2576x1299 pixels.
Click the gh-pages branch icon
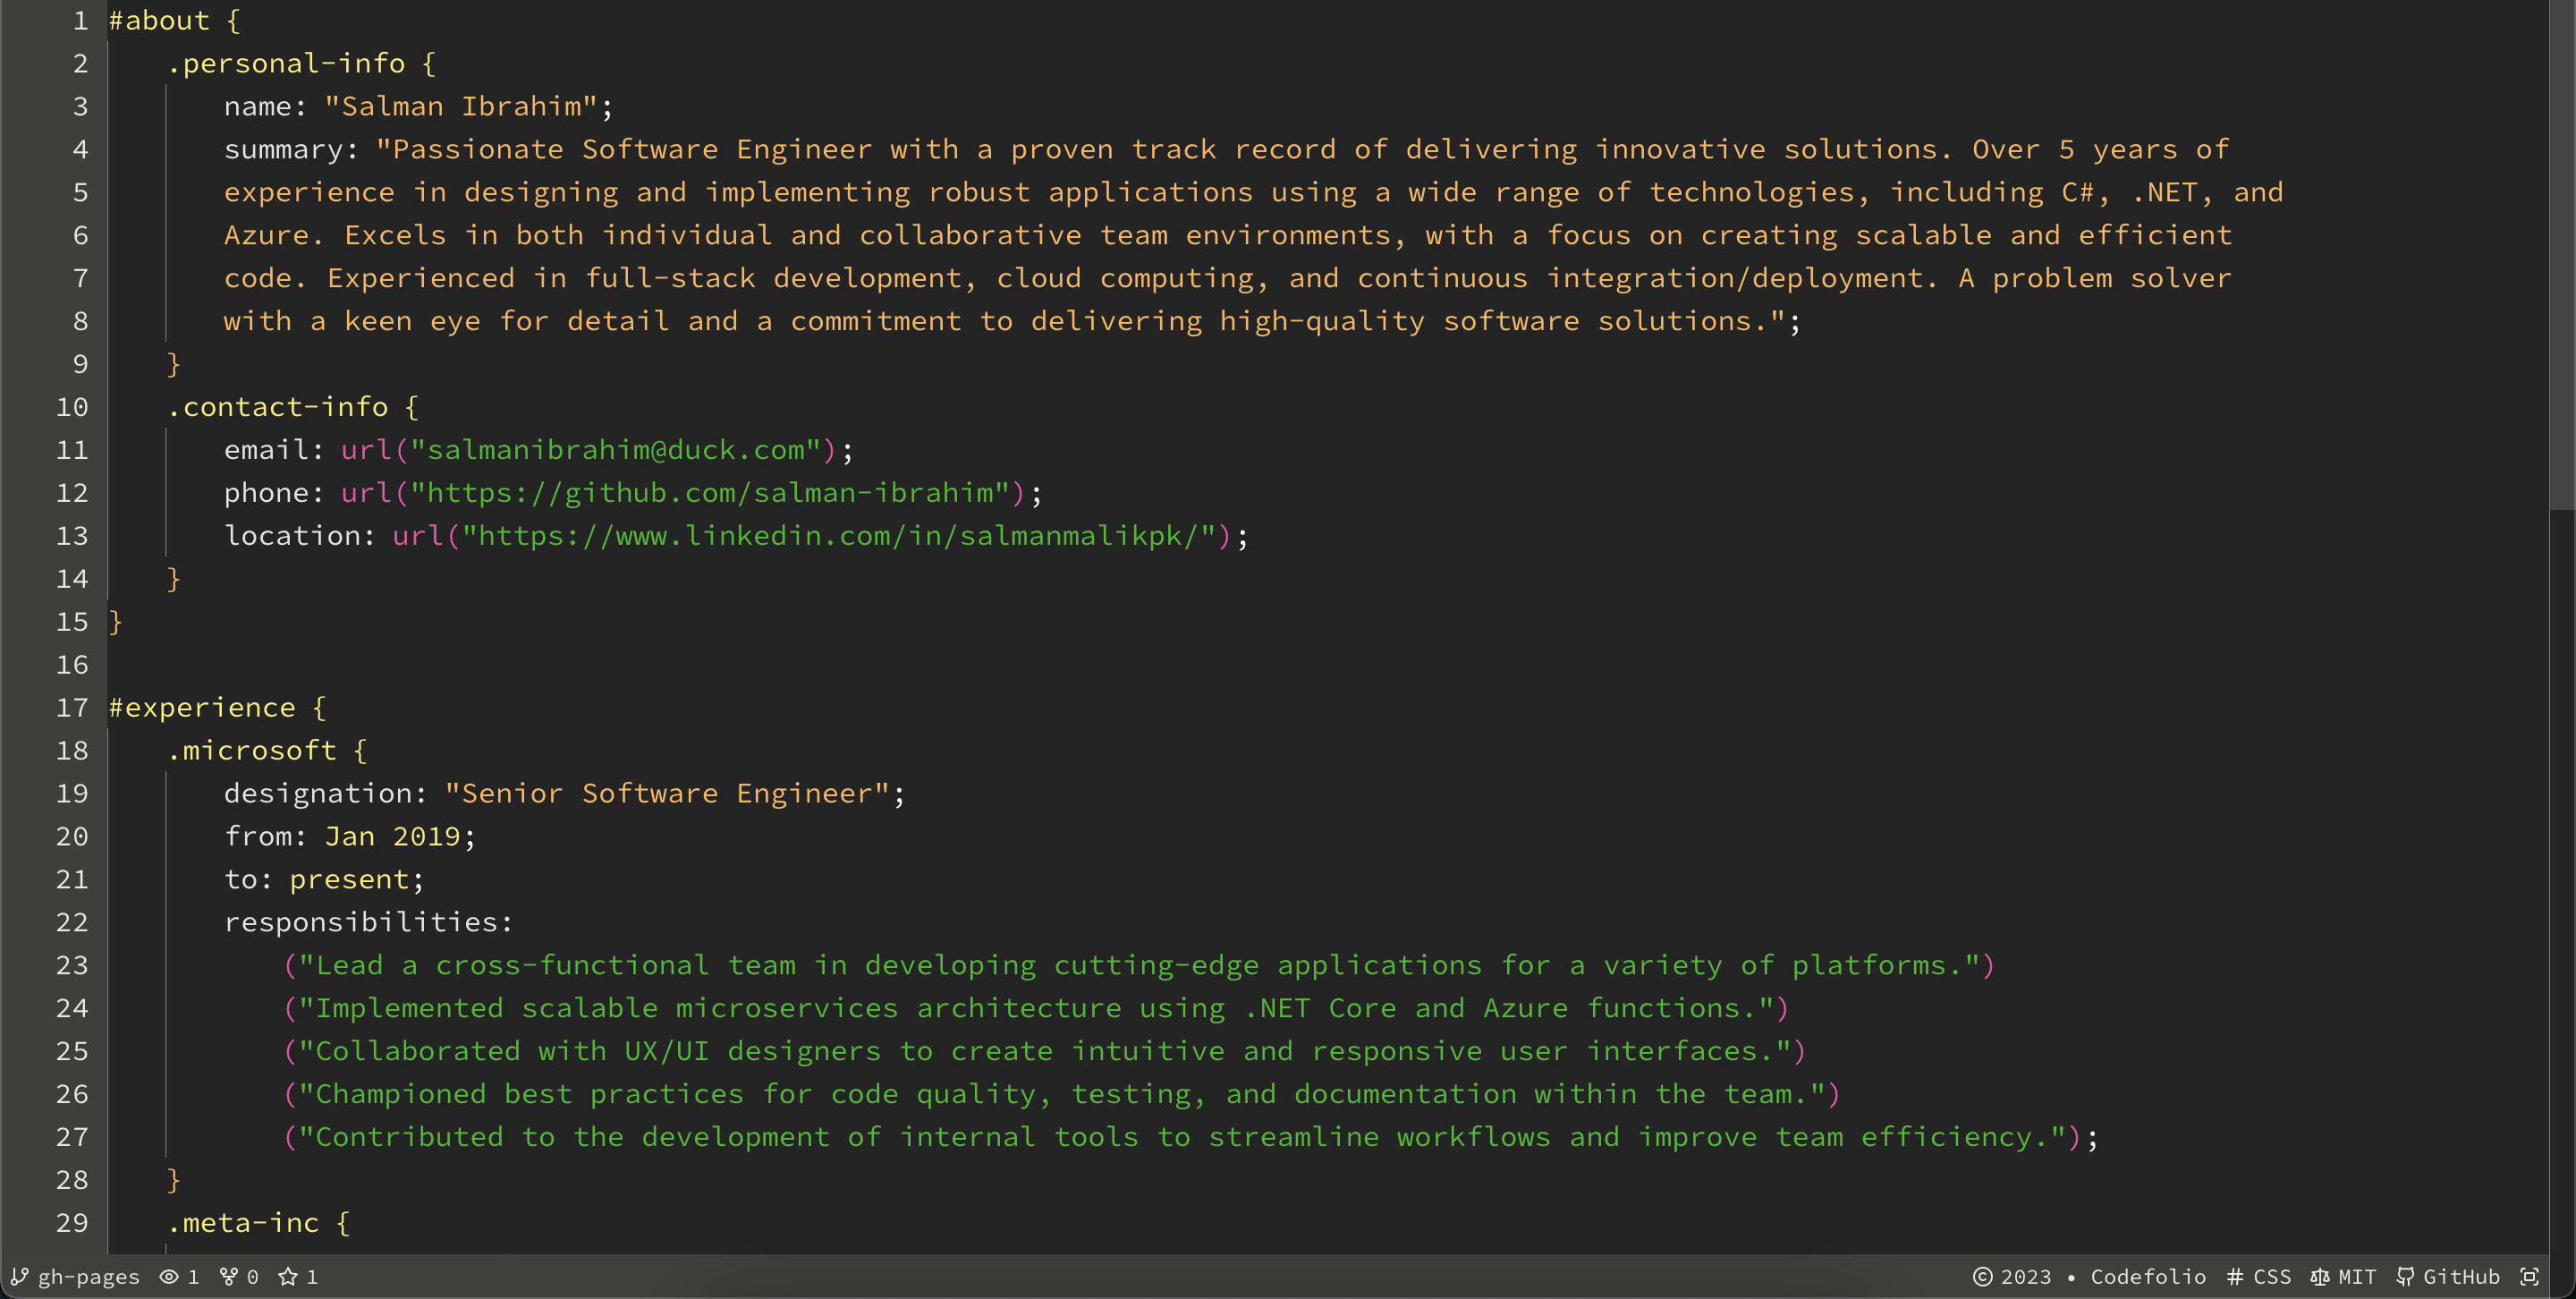pyautogui.click(x=19, y=1276)
